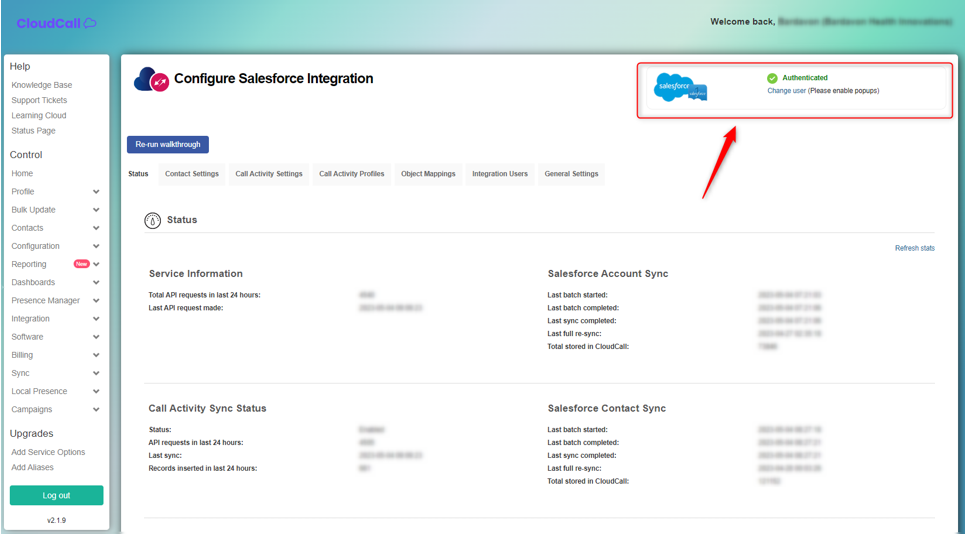Click the Configure Salesforce Integration title
965x534 pixels.
[274, 79]
